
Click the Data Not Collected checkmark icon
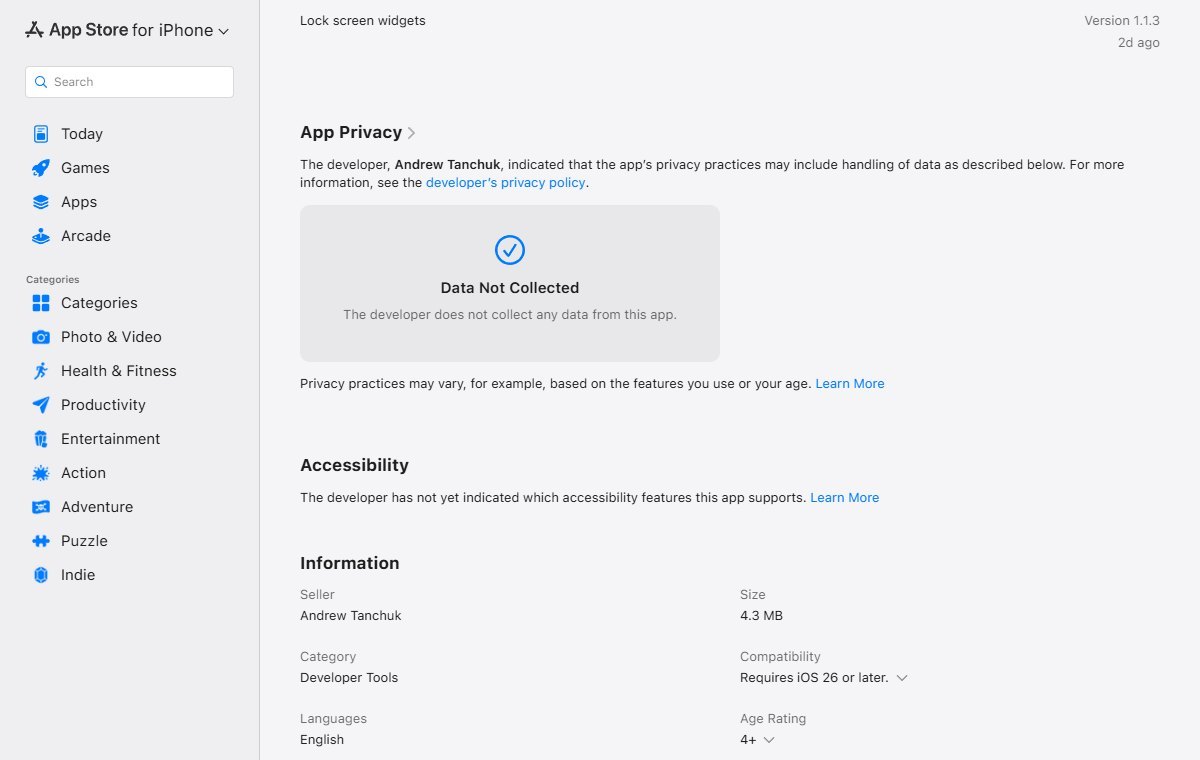pos(510,250)
